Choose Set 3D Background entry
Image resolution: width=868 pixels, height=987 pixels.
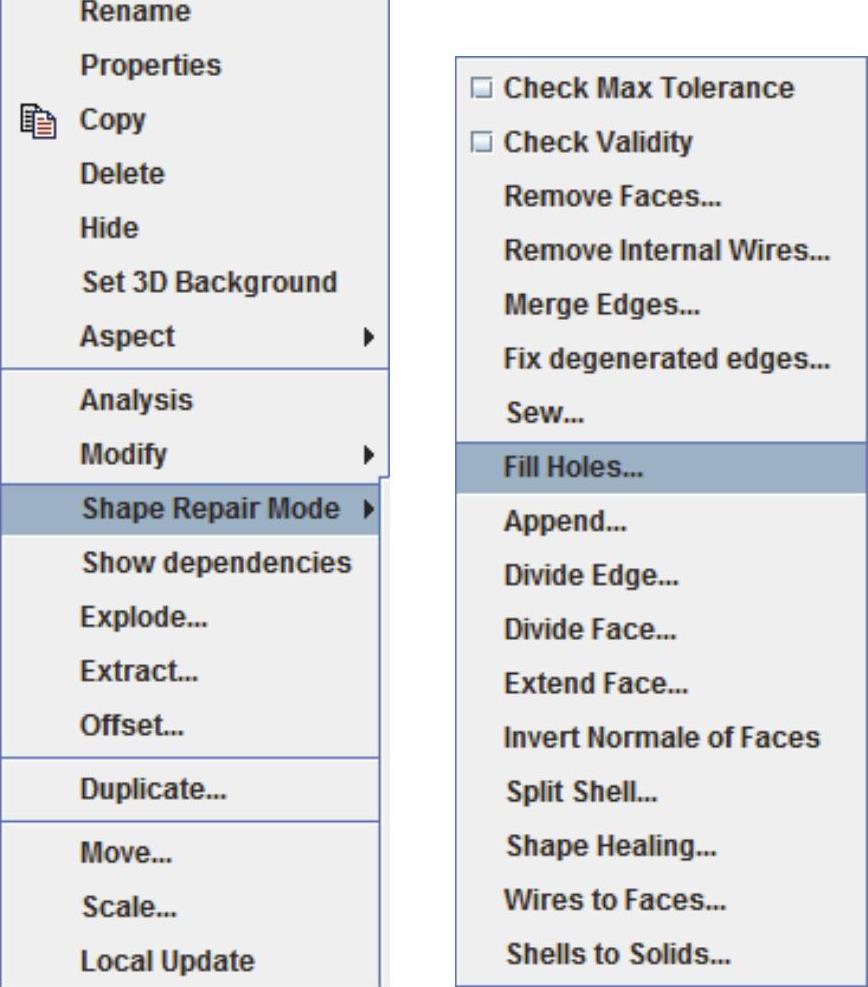coord(209,282)
